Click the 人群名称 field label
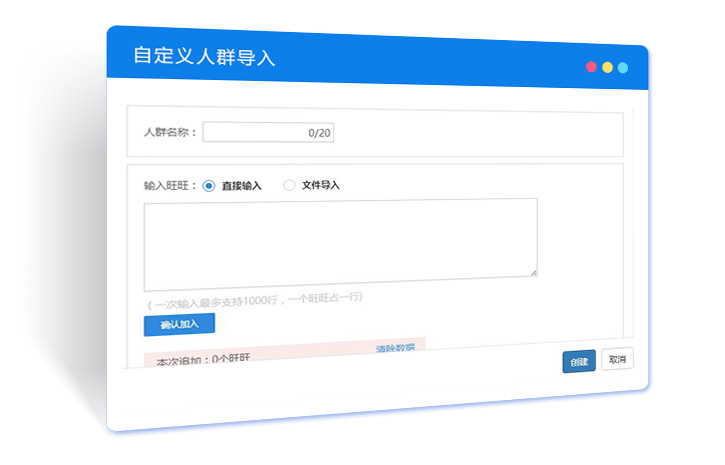 point(171,132)
